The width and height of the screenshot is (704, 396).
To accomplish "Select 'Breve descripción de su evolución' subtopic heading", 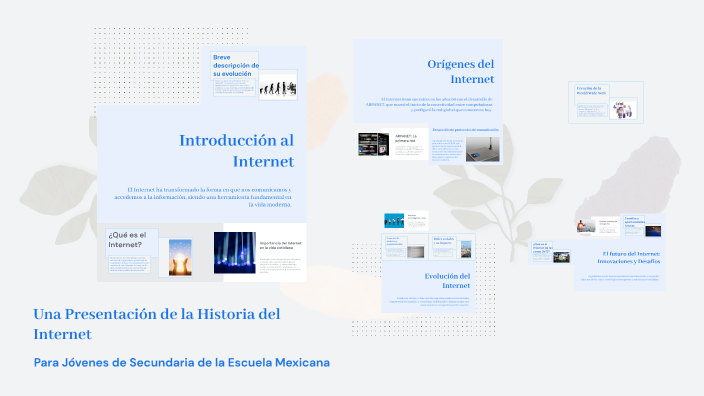I will pos(236,66).
